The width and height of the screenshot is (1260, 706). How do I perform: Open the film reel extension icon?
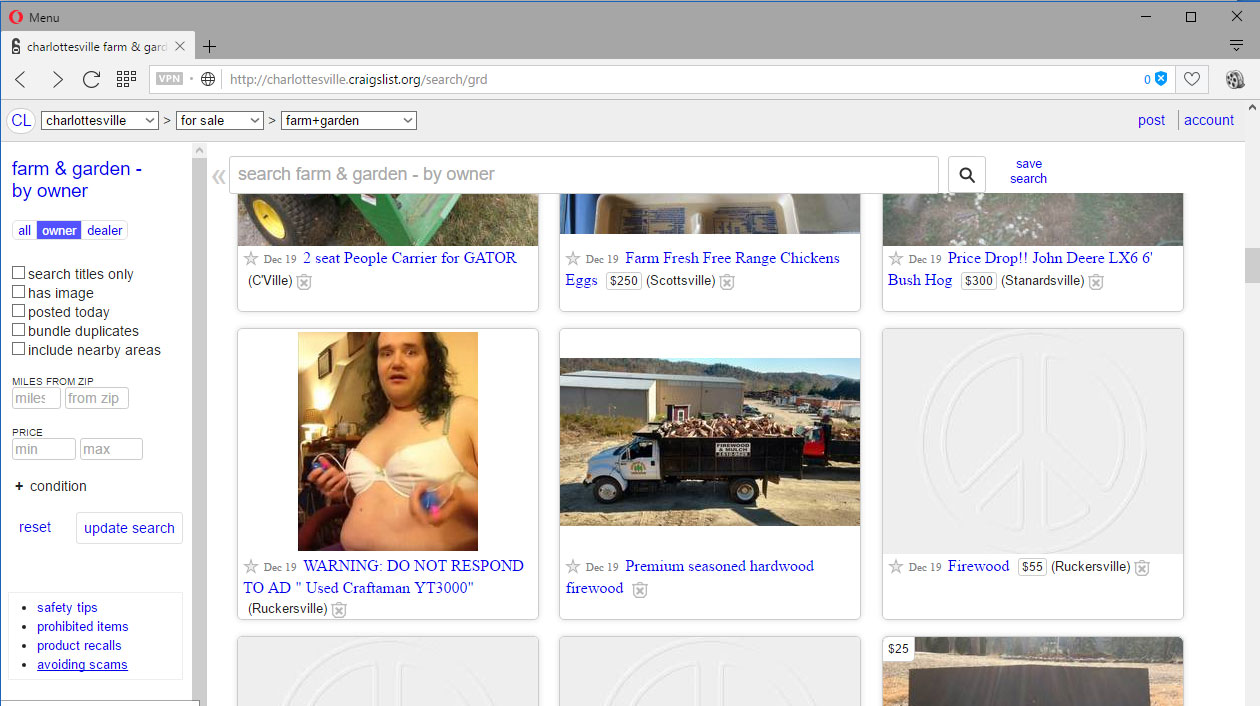(x=1234, y=79)
